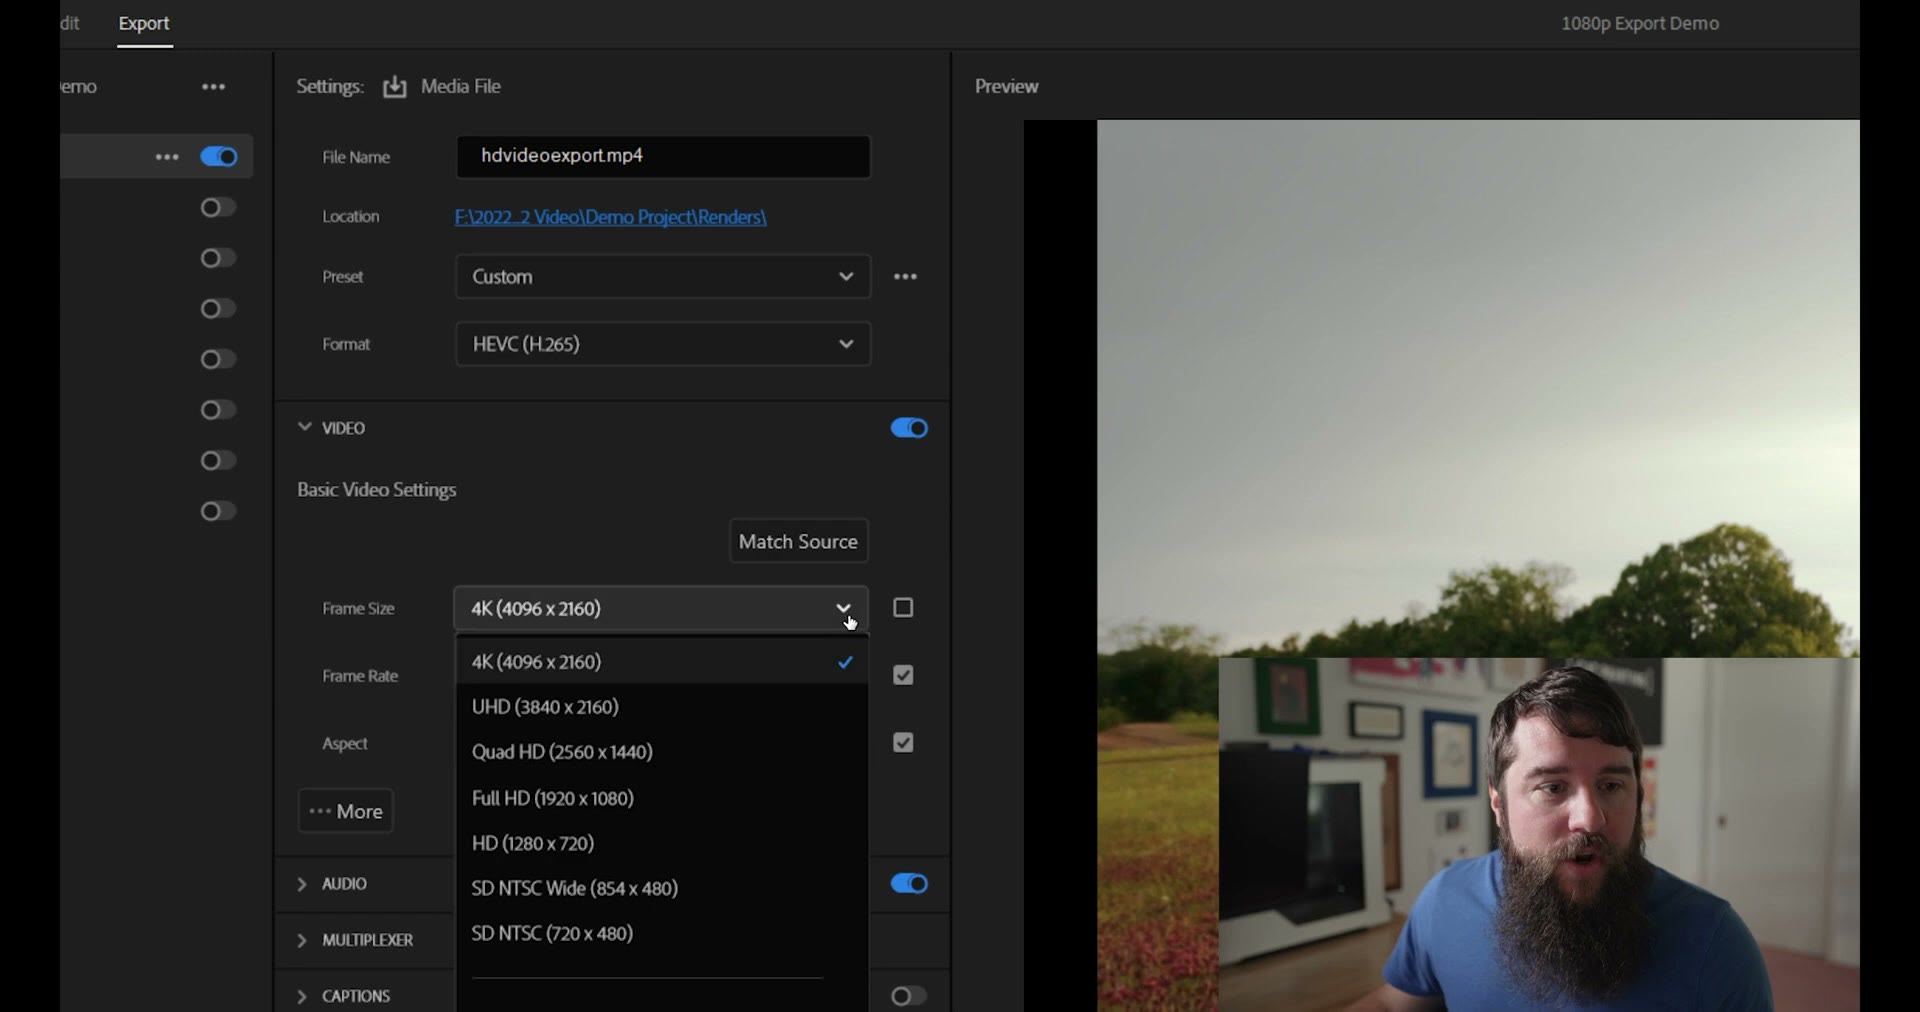Pick SD NTSC Wide (854 x 480) option
The width and height of the screenshot is (1920, 1012).
click(x=662, y=888)
